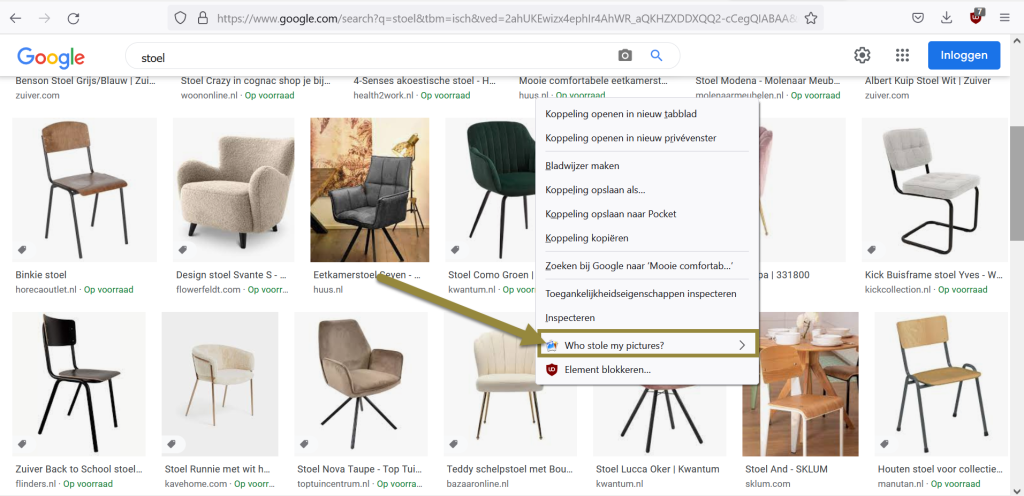Open the Binkie stoel chair thumbnail
The height and width of the screenshot is (496, 1024).
84,190
